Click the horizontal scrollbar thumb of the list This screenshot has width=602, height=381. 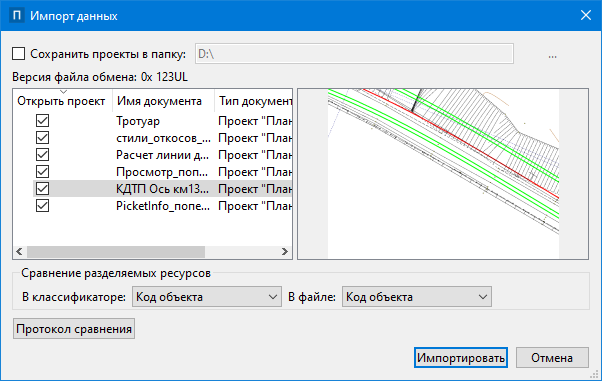click(116, 252)
